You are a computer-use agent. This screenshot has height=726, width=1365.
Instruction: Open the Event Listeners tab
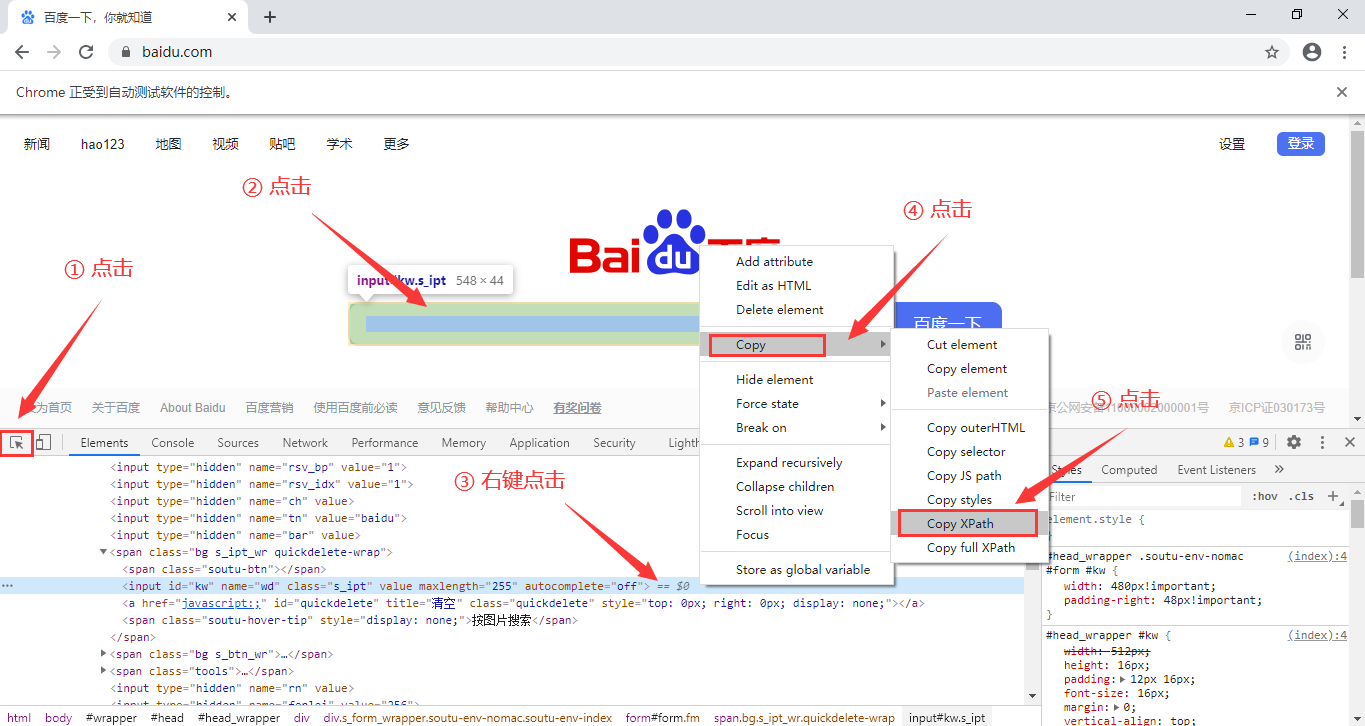(x=1215, y=470)
